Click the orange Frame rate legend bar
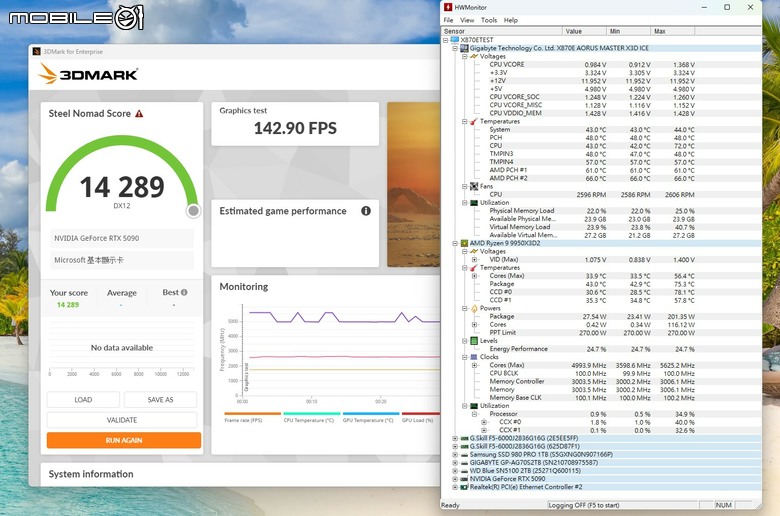Screen dimensions: 780x516 click(253, 413)
